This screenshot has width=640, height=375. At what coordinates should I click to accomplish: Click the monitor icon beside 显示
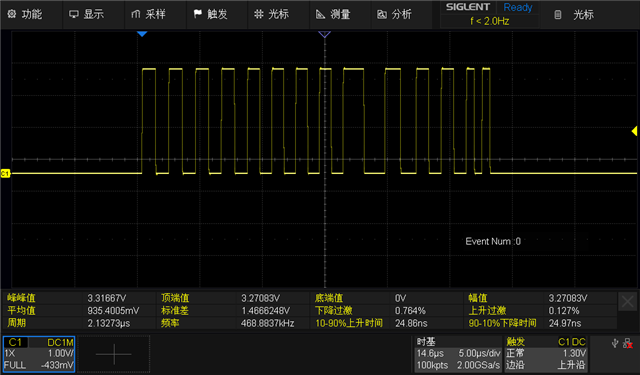coord(74,14)
